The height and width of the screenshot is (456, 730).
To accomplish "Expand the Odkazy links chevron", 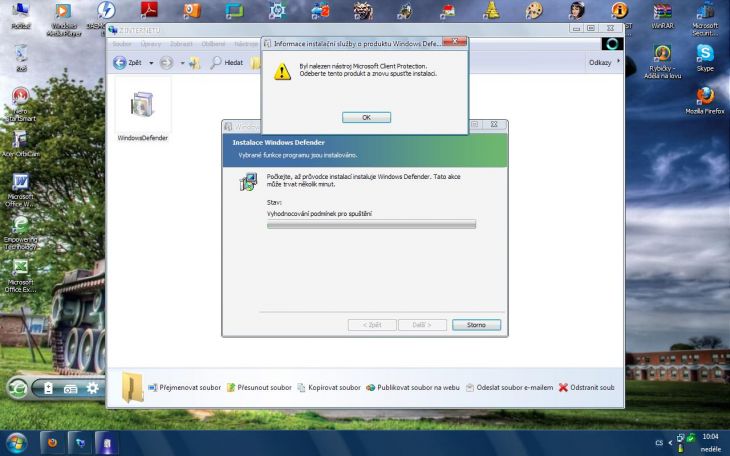I will pyautogui.click(x=618, y=61).
